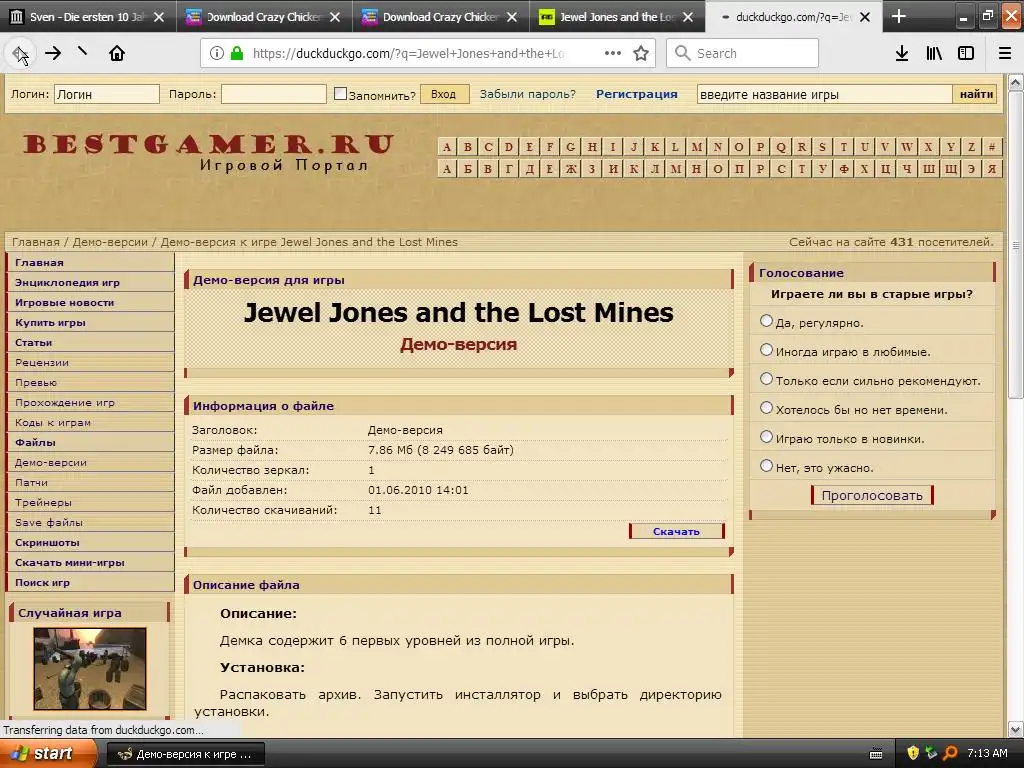Image resolution: width=1024 pixels, height=768 pixels.
Task: Click the page scrollbar down arrow
Action: click(1016, 729)
